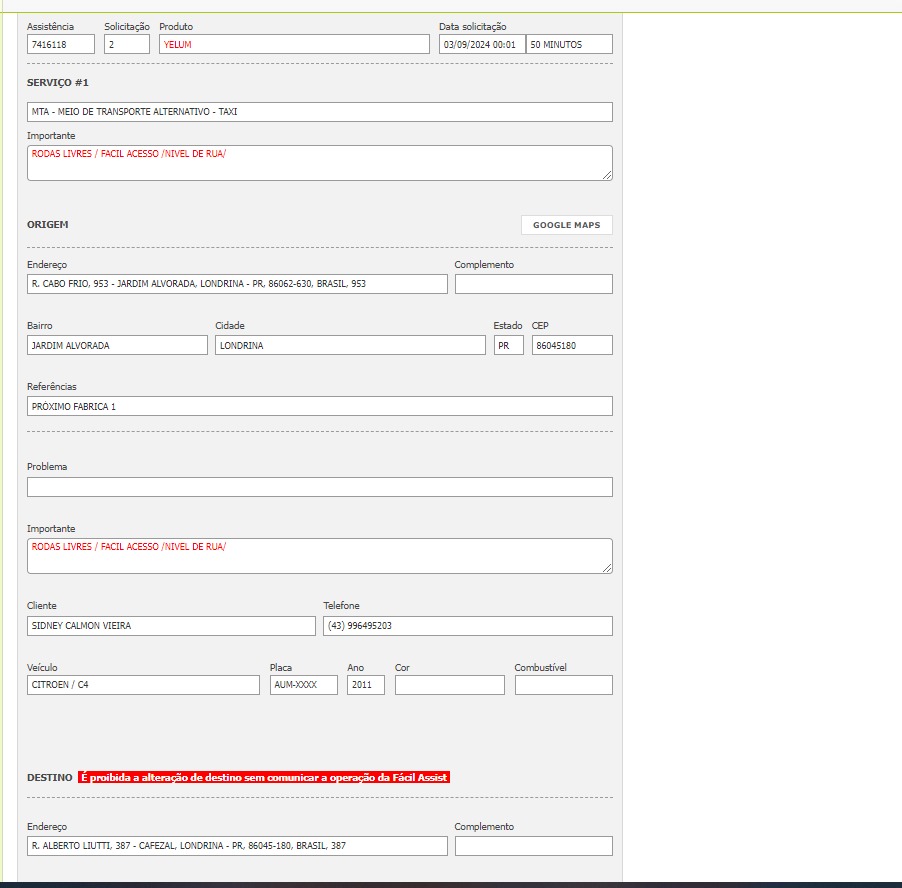902x888 pixels.
Task: Click the resize handle of Serviço Importante textarea
Action: (607, 175)
